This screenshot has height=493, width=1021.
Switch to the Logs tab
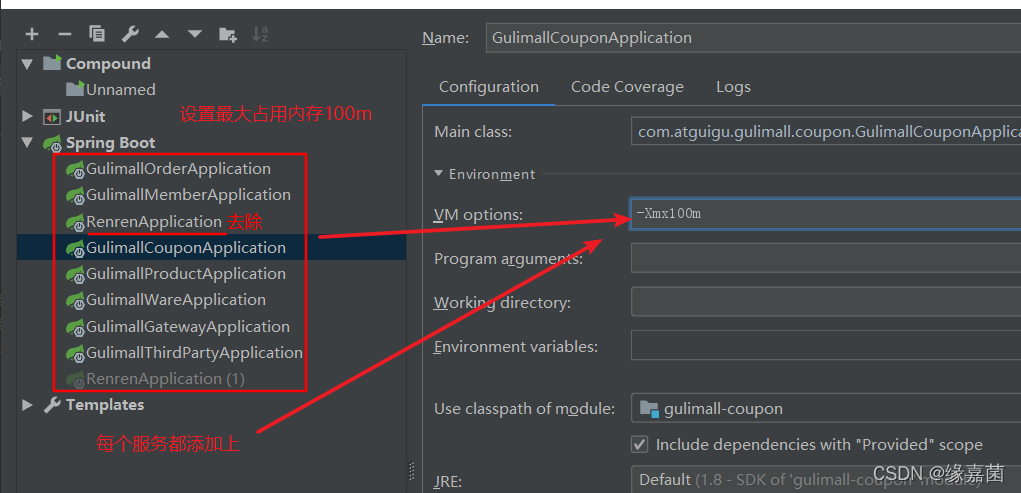733,87
